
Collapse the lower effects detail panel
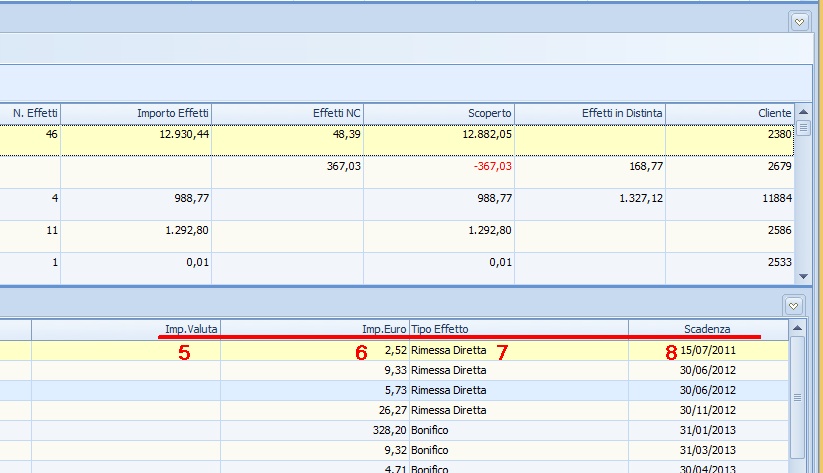793,304
